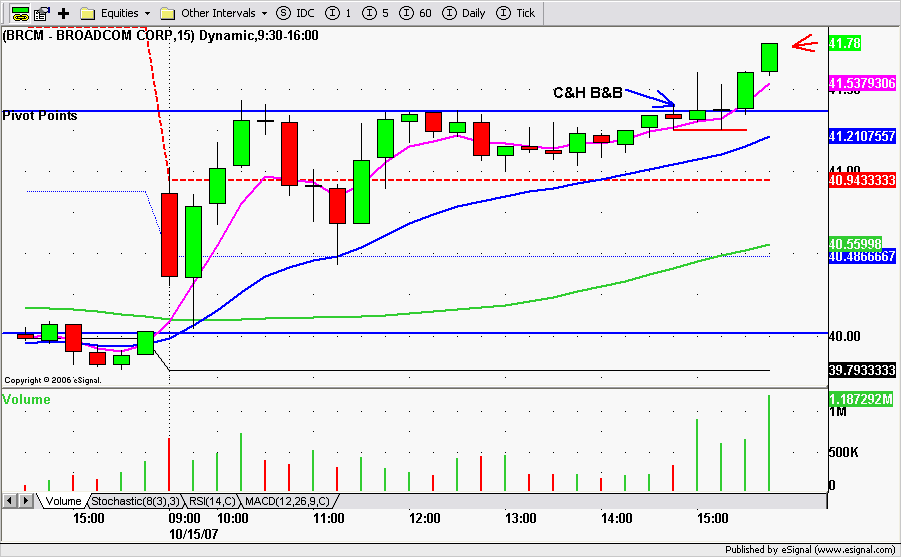Click the left tab scroll arrow

[9, 501]
